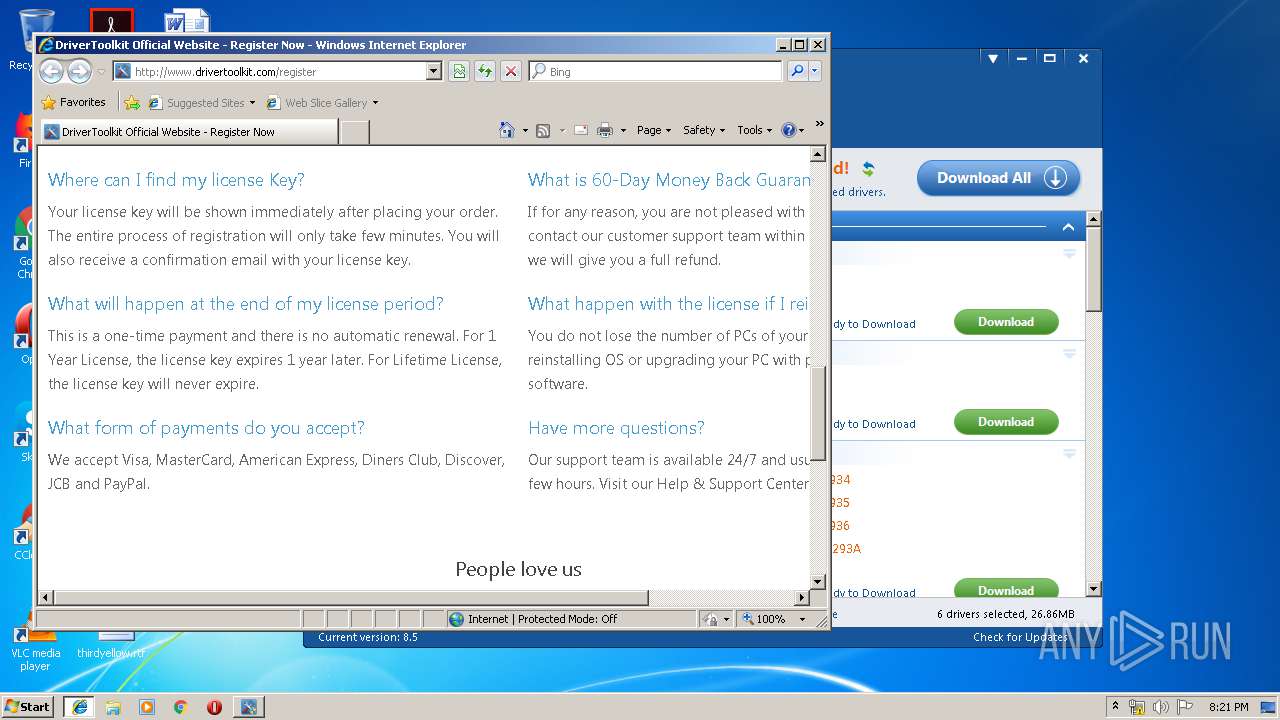
Task: Select the DriverToolkit Official Website tab
Action: pyautogui.click(x=189, y=132)
